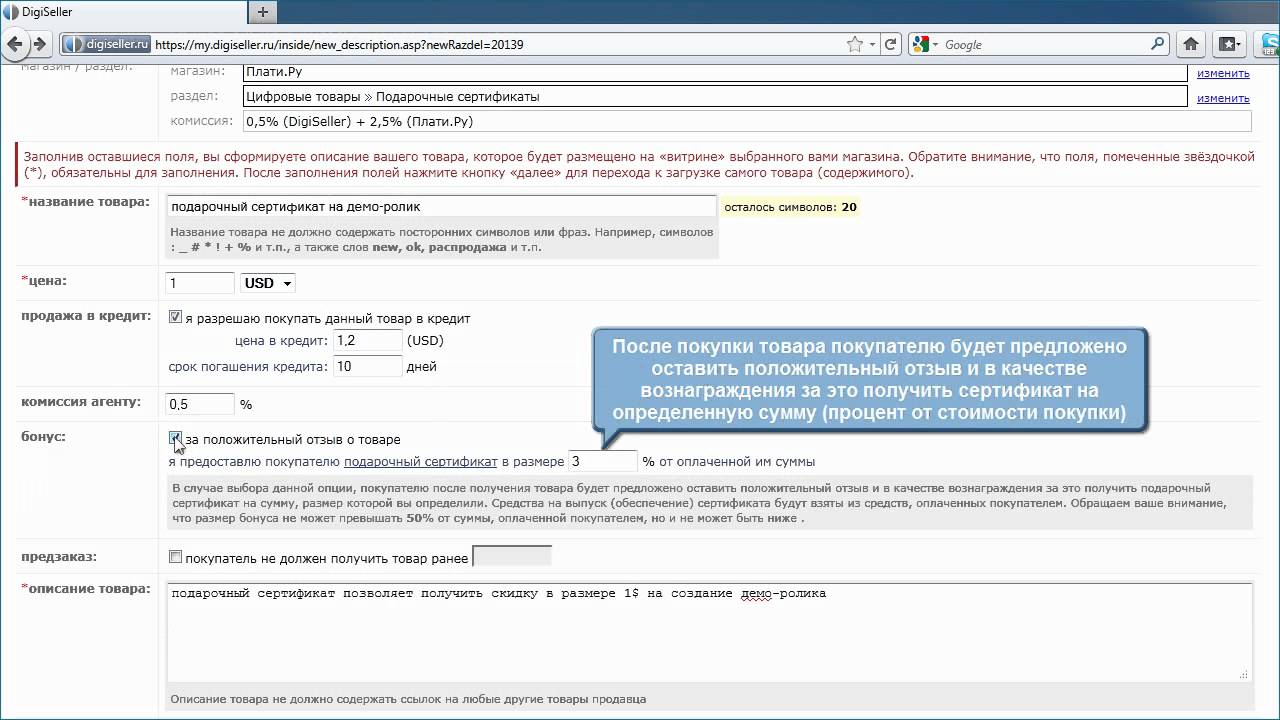
Task: Click the disabled pre-order date field
Action: click(x=511, y=556)
